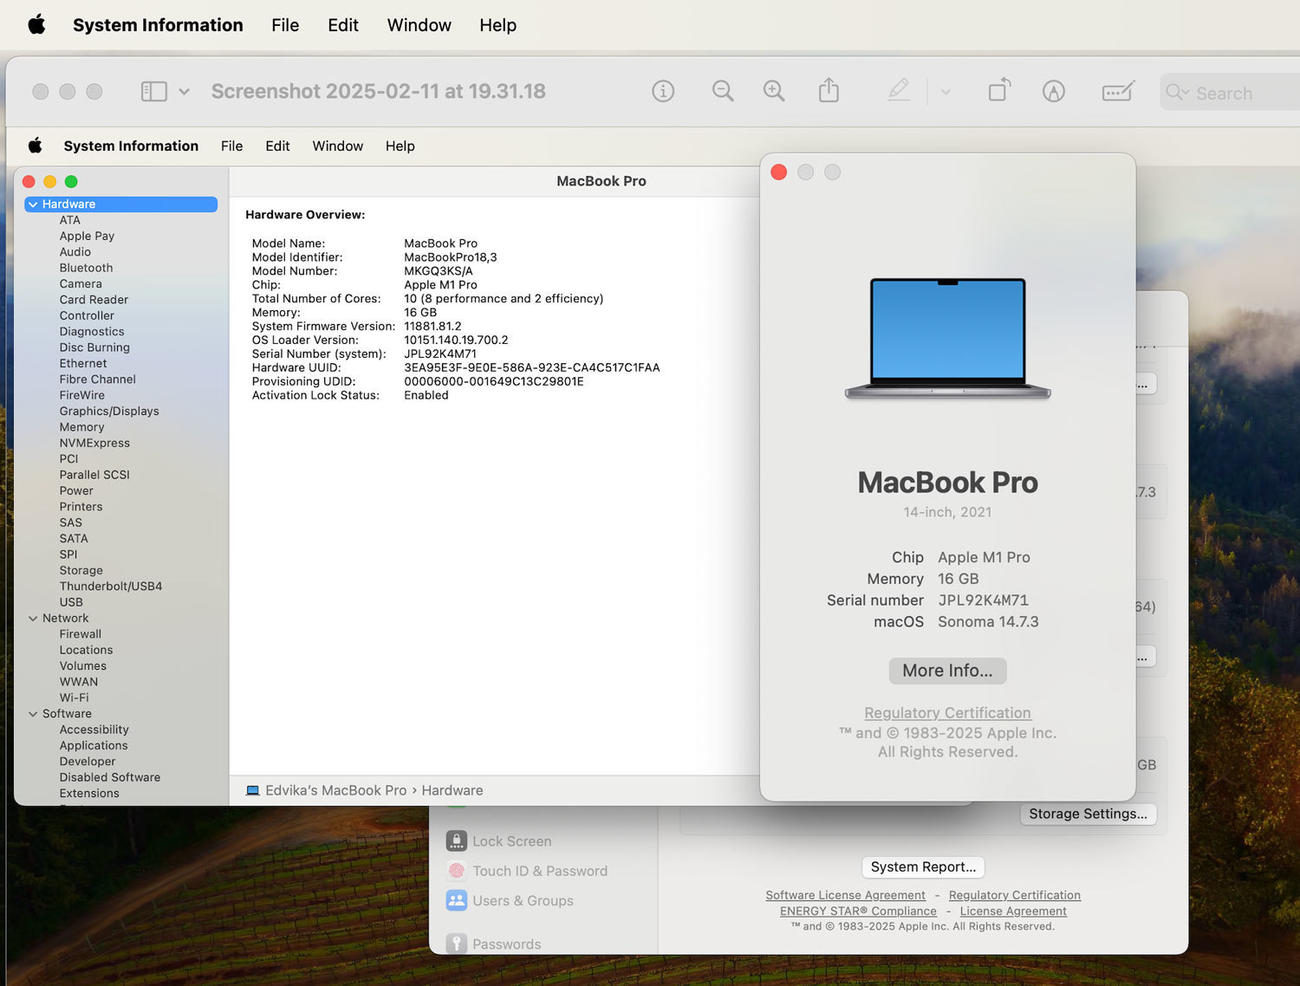Click the Model Identifier value MacBookPro18,3
The image size is (1300, 986).
click(x=450, y=257)
